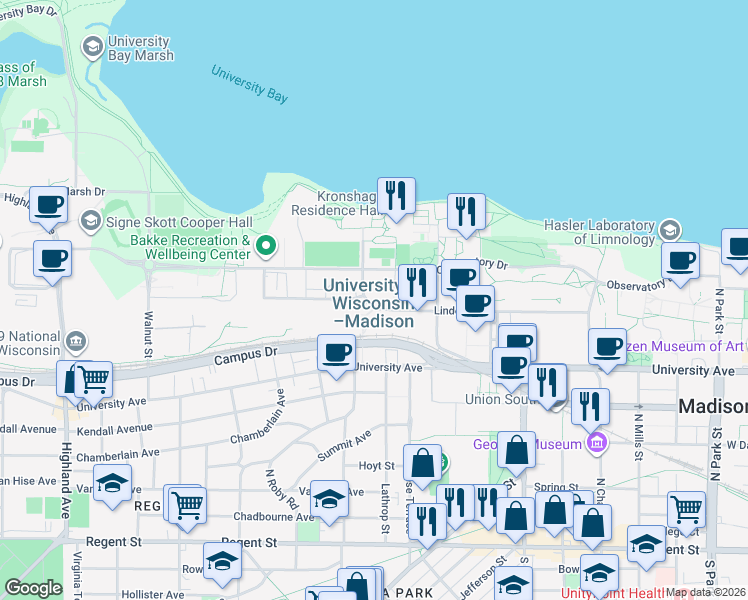Select shopping cart marker west of N Park St
Viewport: 748px width, 600px height.
click(686, 510)
